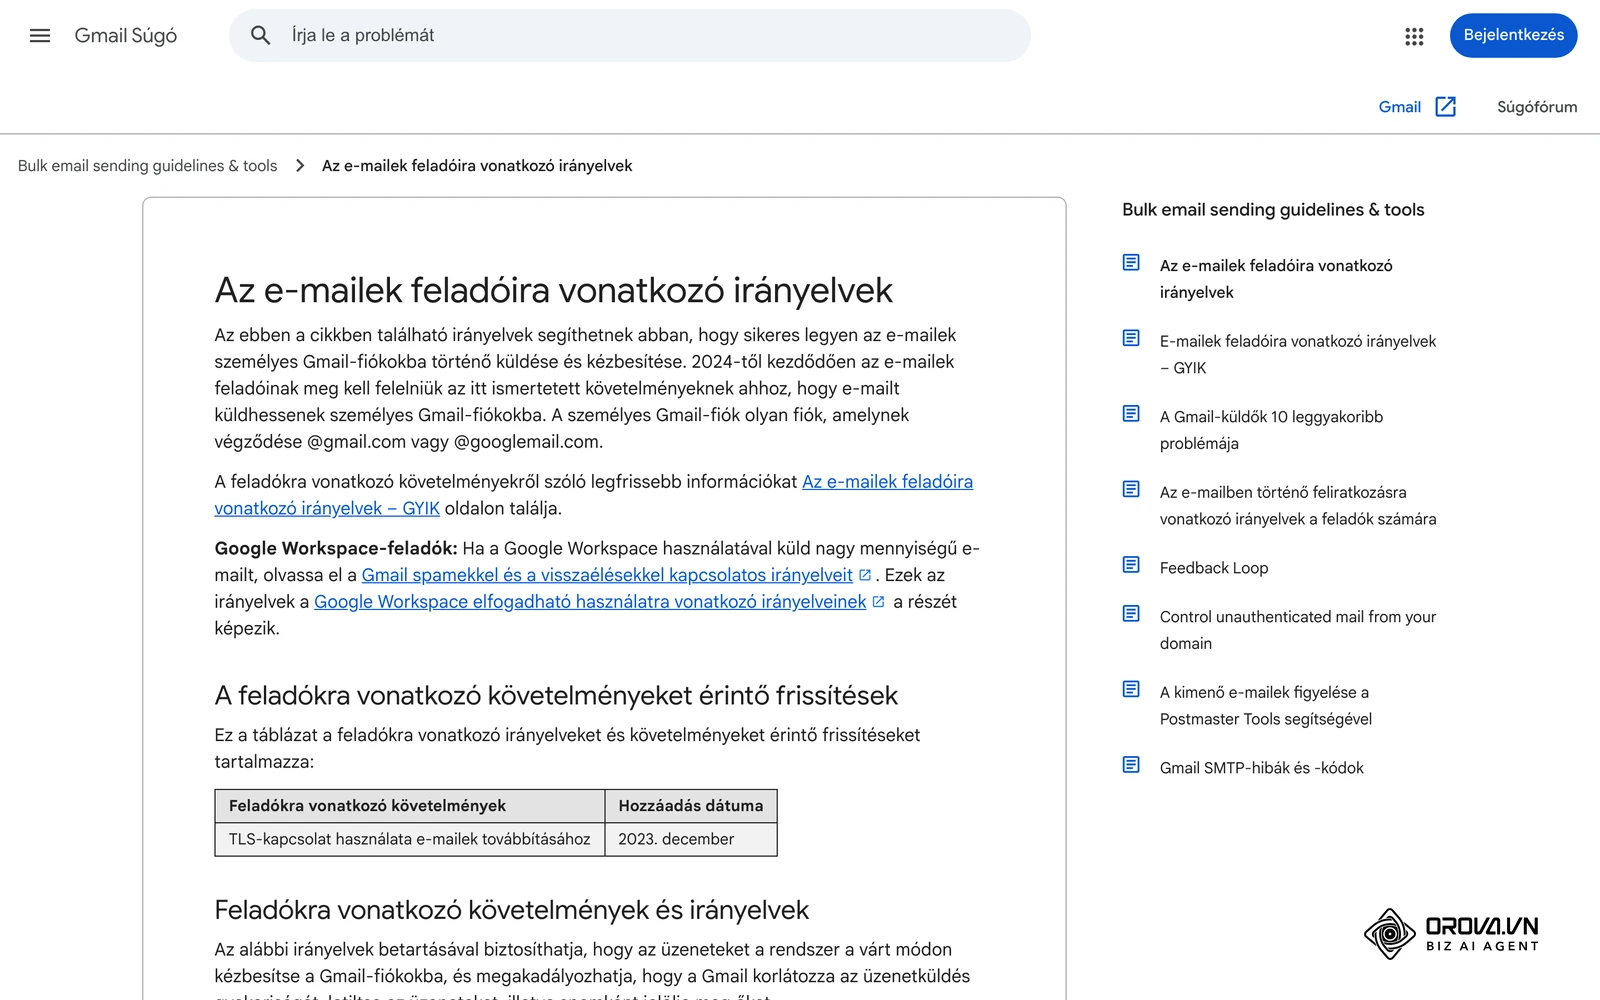Click article icon beside 'A Gmail-küldők 10 leggyakoribb problémája'

[x=1131, y=414]
